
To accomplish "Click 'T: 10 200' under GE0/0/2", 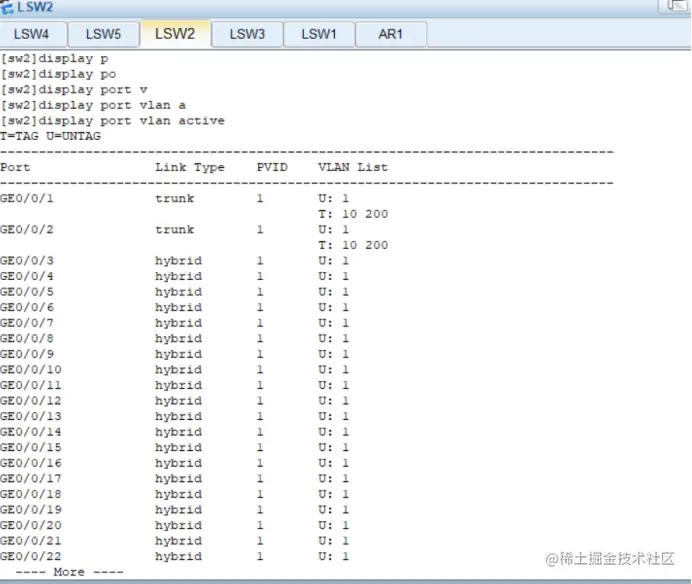I will point(353,245).
